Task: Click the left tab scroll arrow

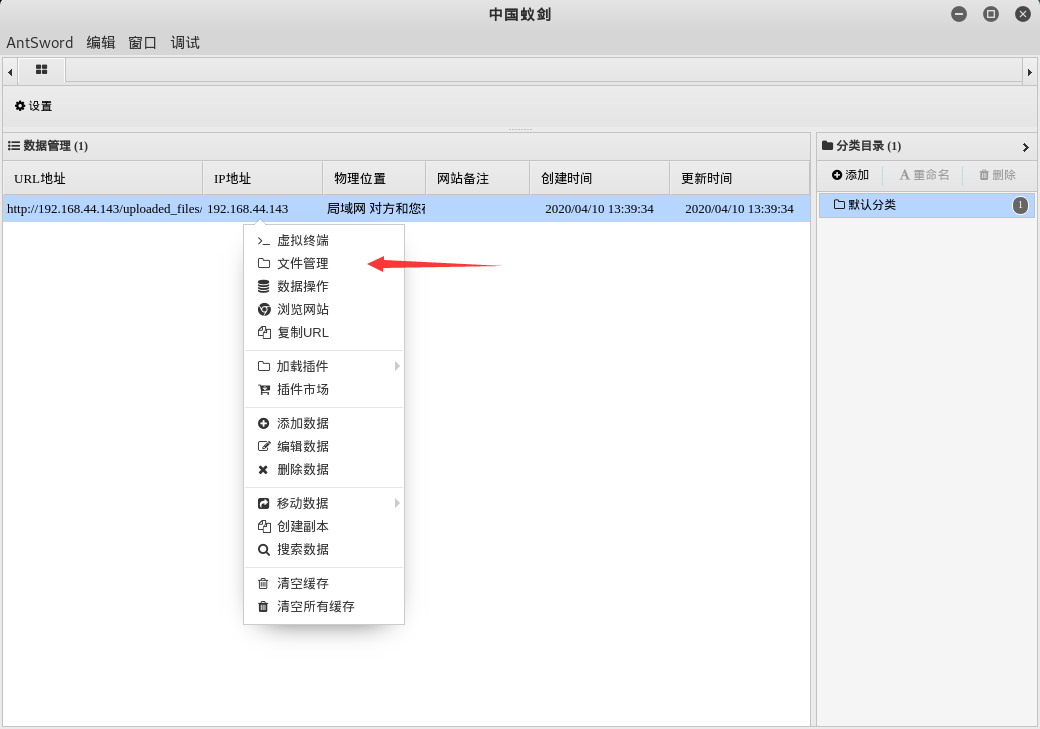Action: 10,72
